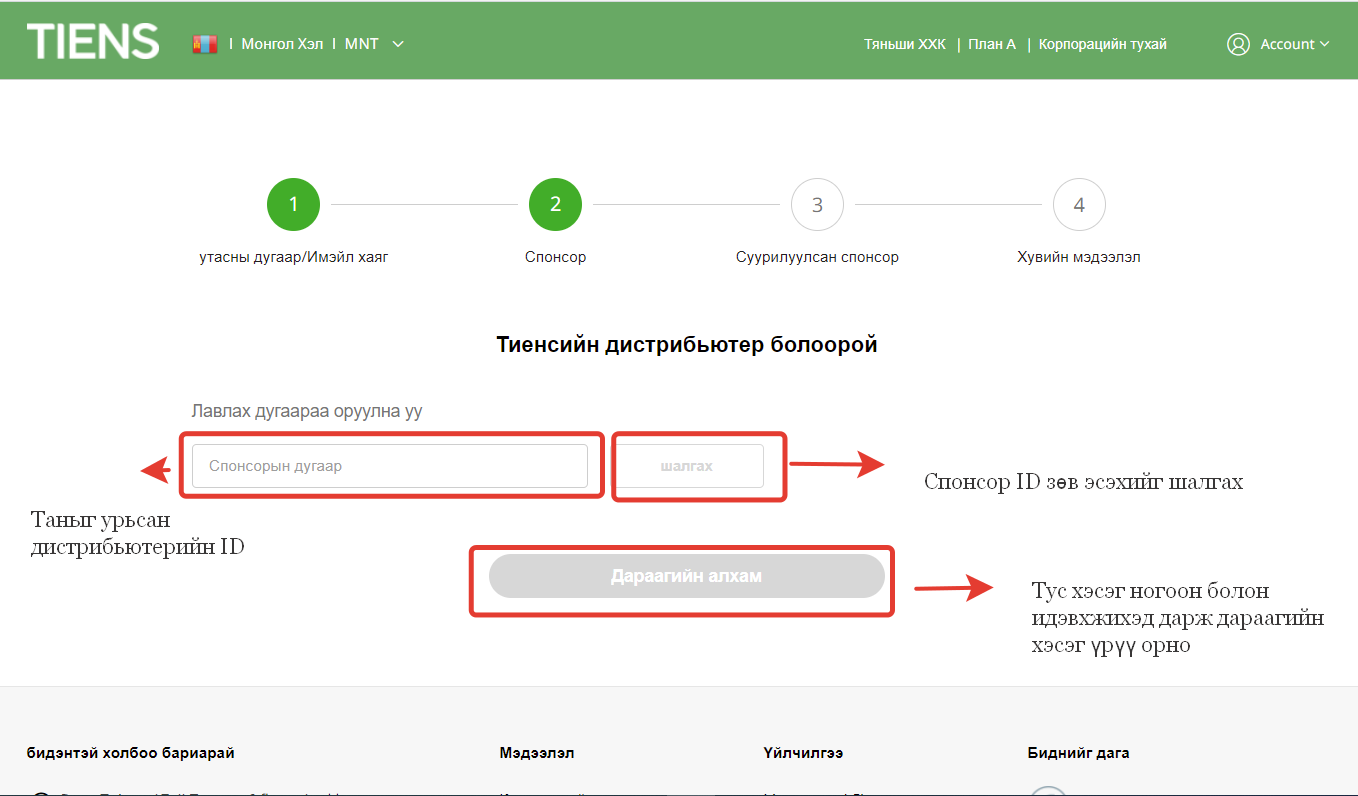Click the утасны дугаар/Имэйл хаяг step label
Screen dimensions: 1358x796
[x=293, y=257]
